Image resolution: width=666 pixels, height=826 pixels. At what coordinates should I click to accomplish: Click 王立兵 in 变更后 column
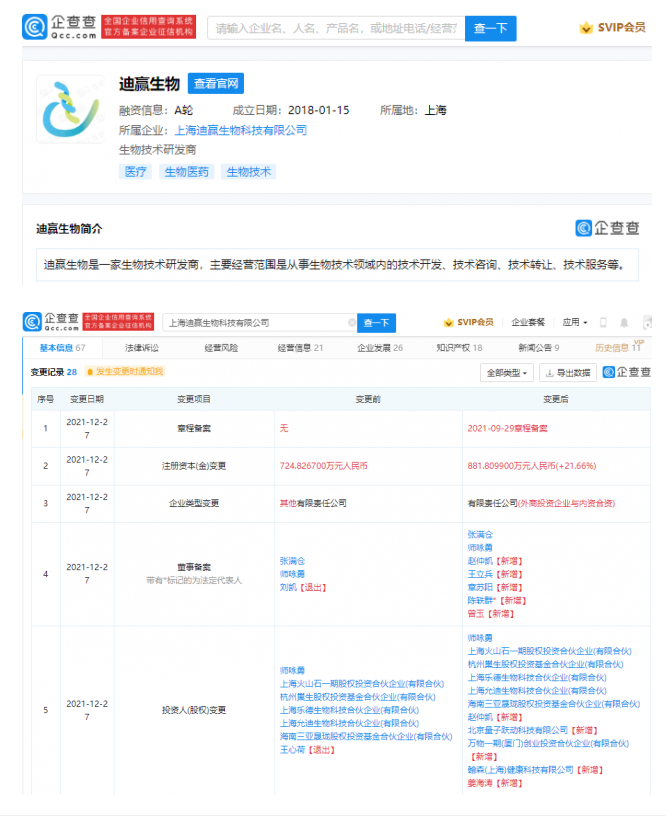[x=480, y=574]
